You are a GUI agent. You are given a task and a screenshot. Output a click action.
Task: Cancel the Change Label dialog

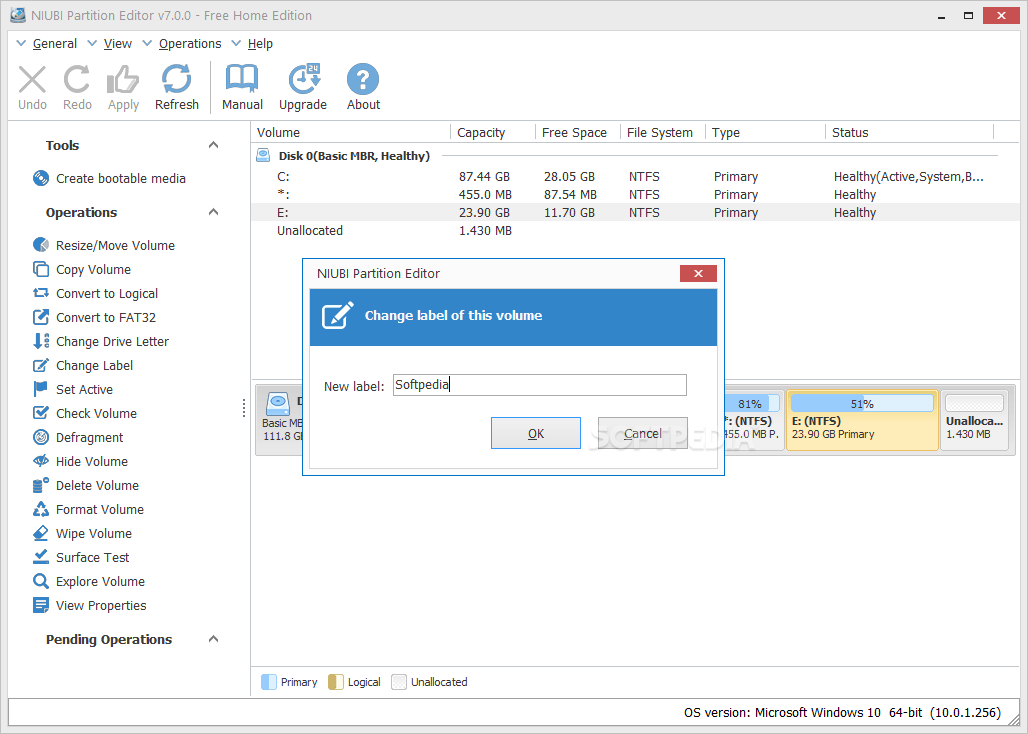642,433
